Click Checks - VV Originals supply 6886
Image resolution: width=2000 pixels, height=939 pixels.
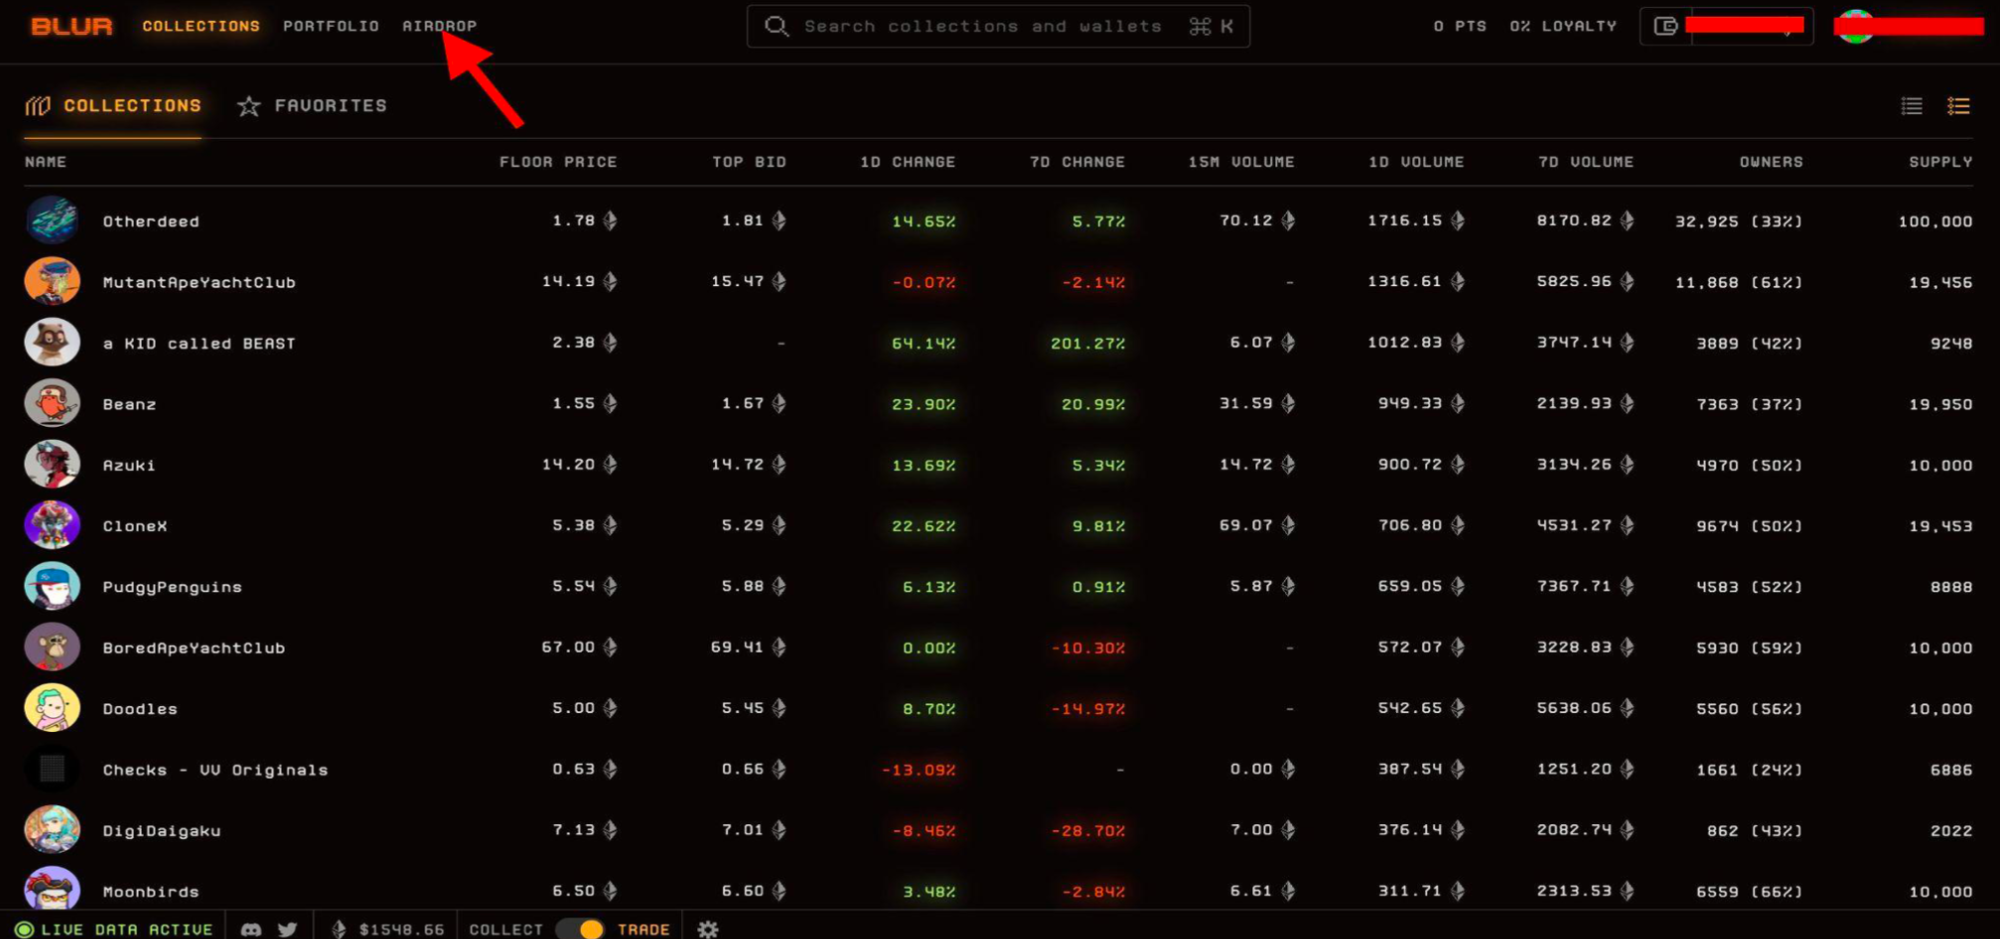pos(1951,770)
